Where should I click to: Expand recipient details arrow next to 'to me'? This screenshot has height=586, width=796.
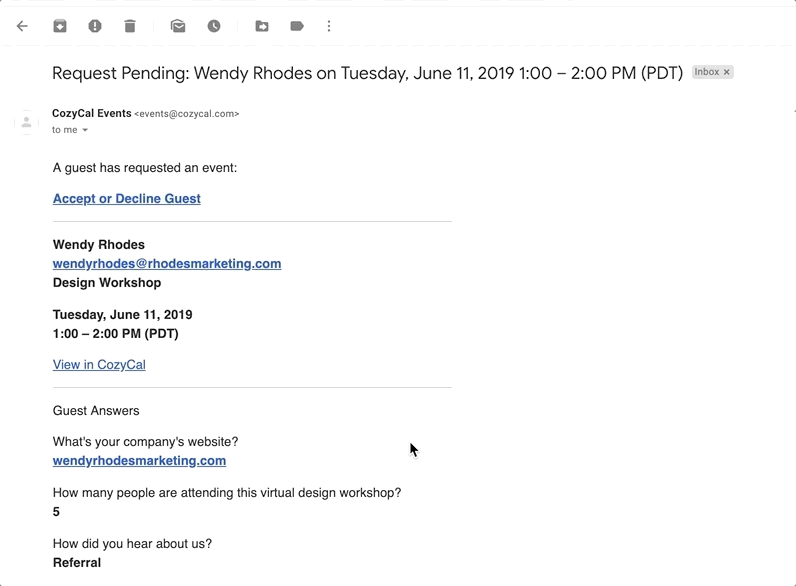85,130
